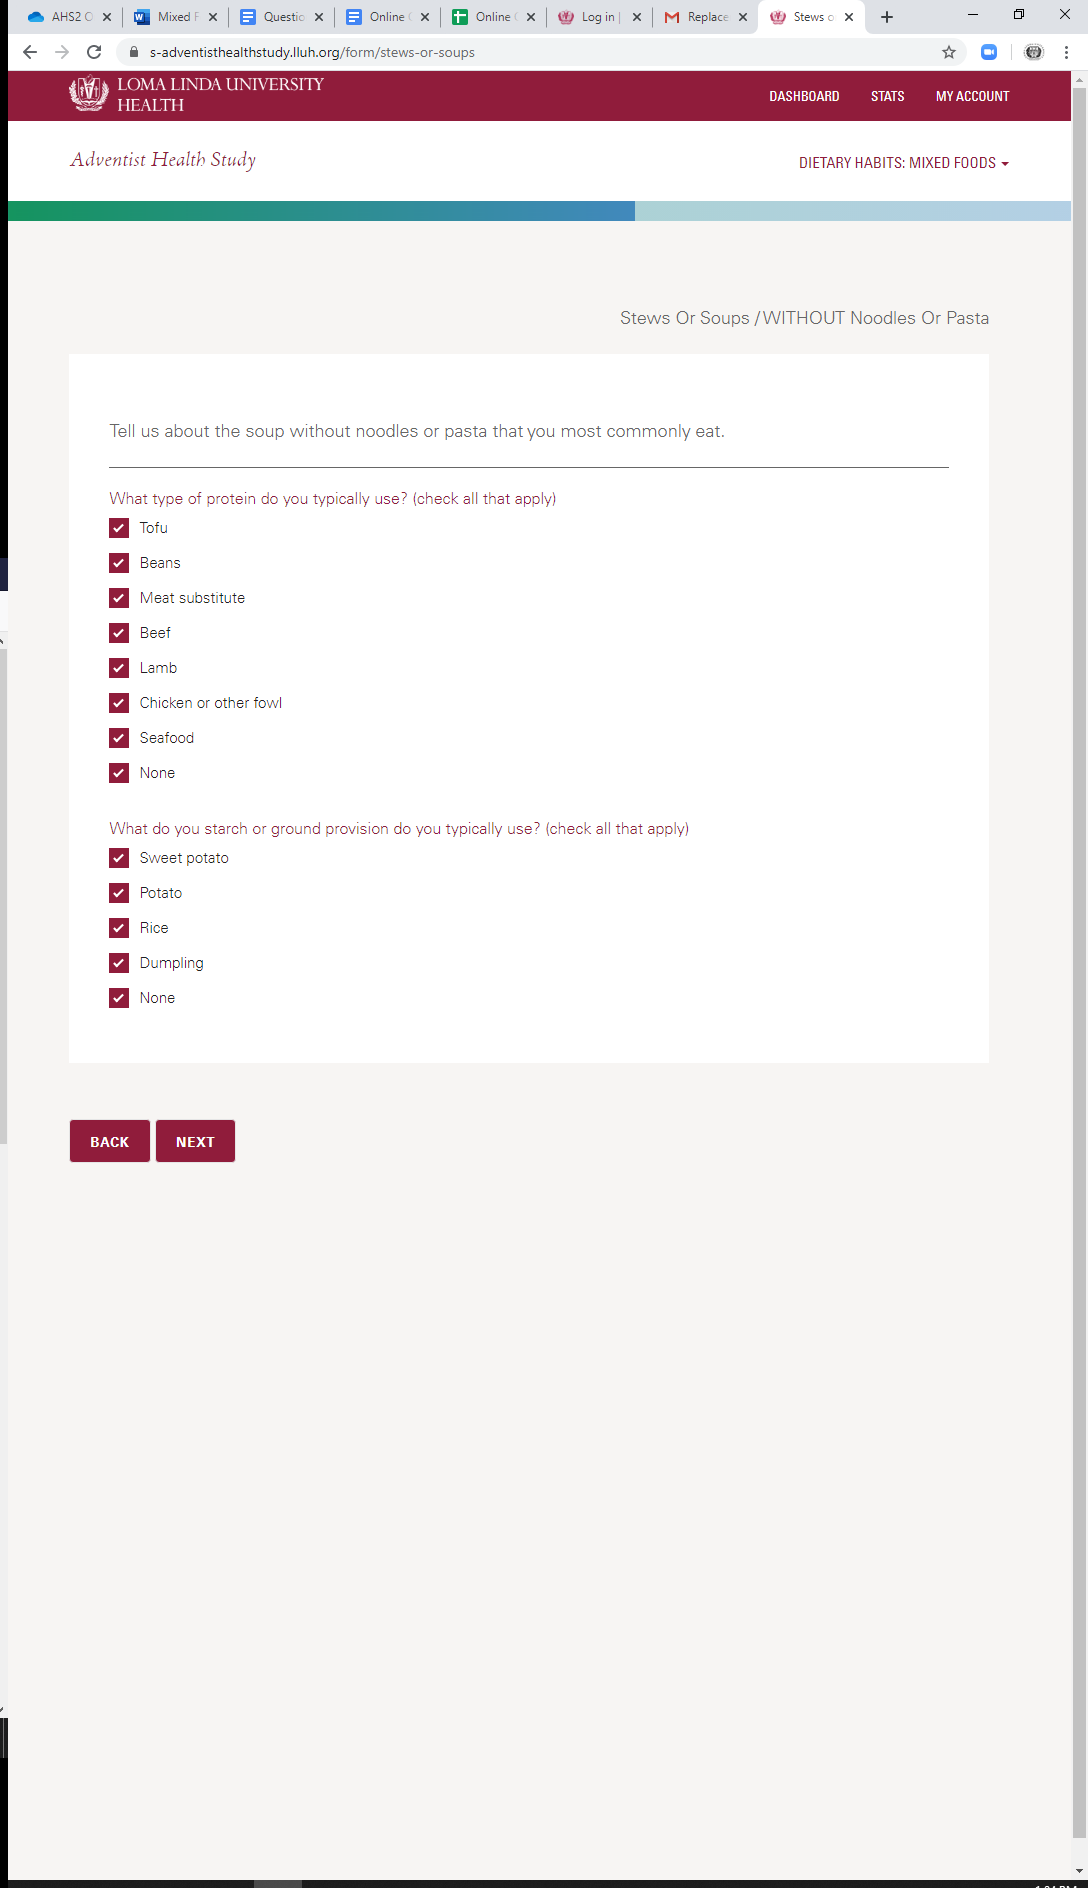Open the Chrome three-dot menu
1088x1888 pixels.
1066,52
